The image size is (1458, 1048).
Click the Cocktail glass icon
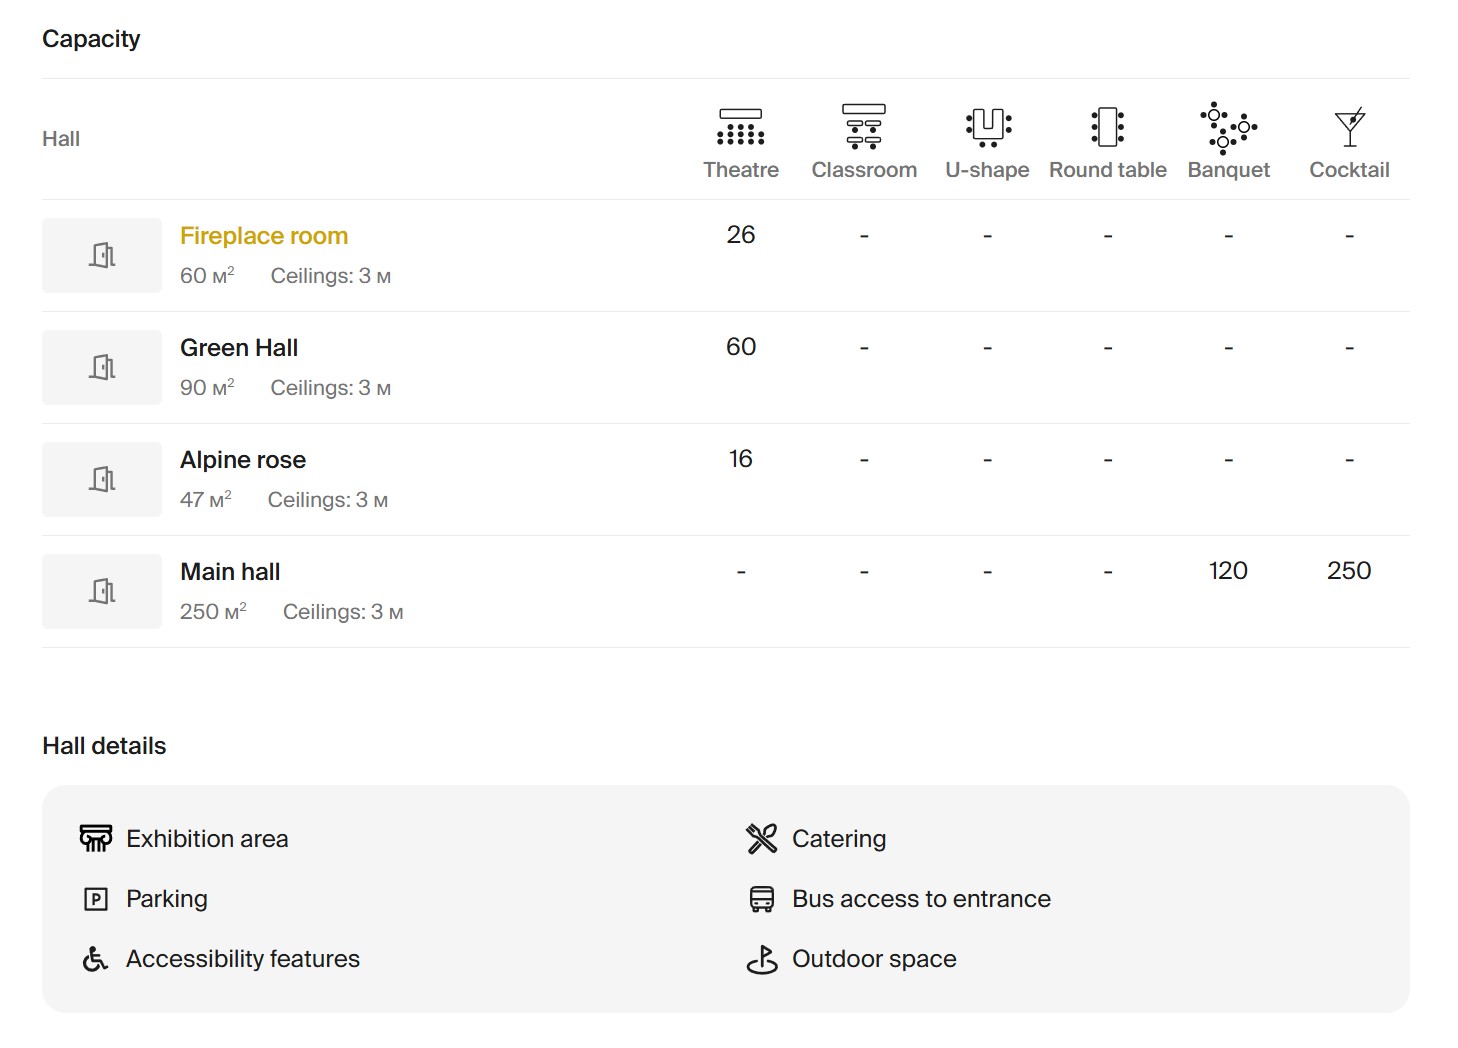click(1349, 127)
